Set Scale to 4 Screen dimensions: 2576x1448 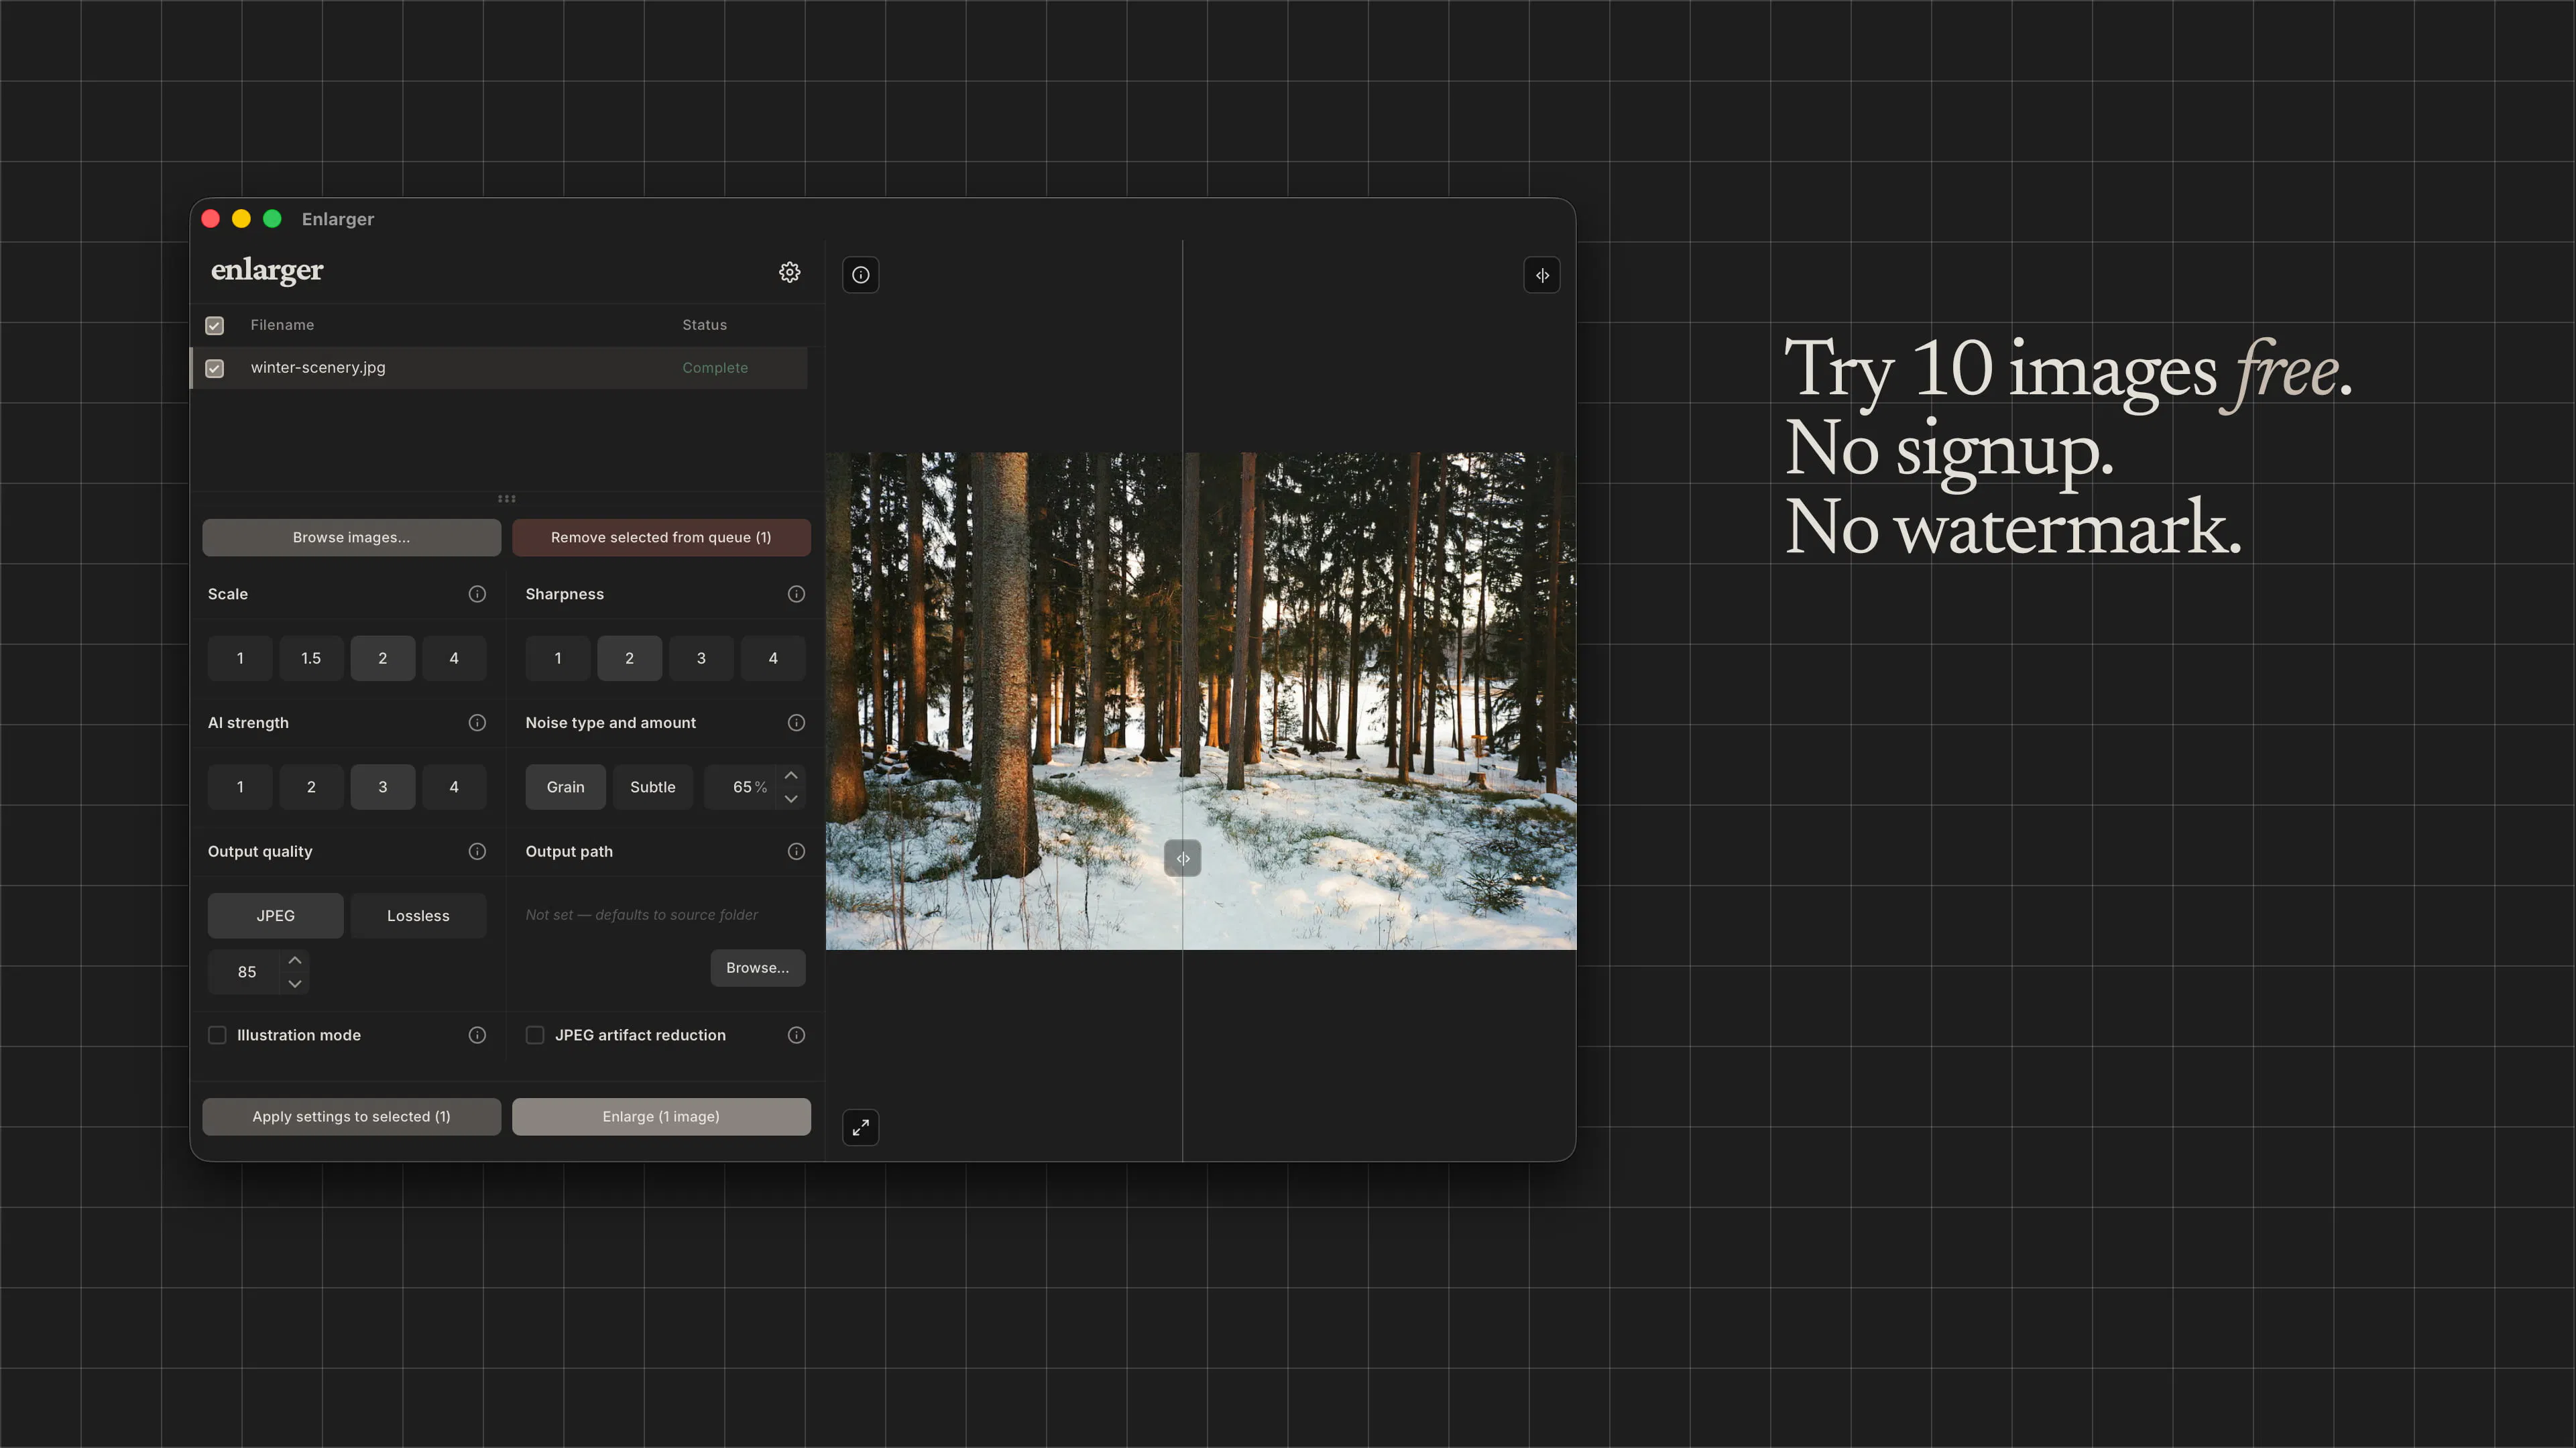pyautogui.click(x=454, y=659)
